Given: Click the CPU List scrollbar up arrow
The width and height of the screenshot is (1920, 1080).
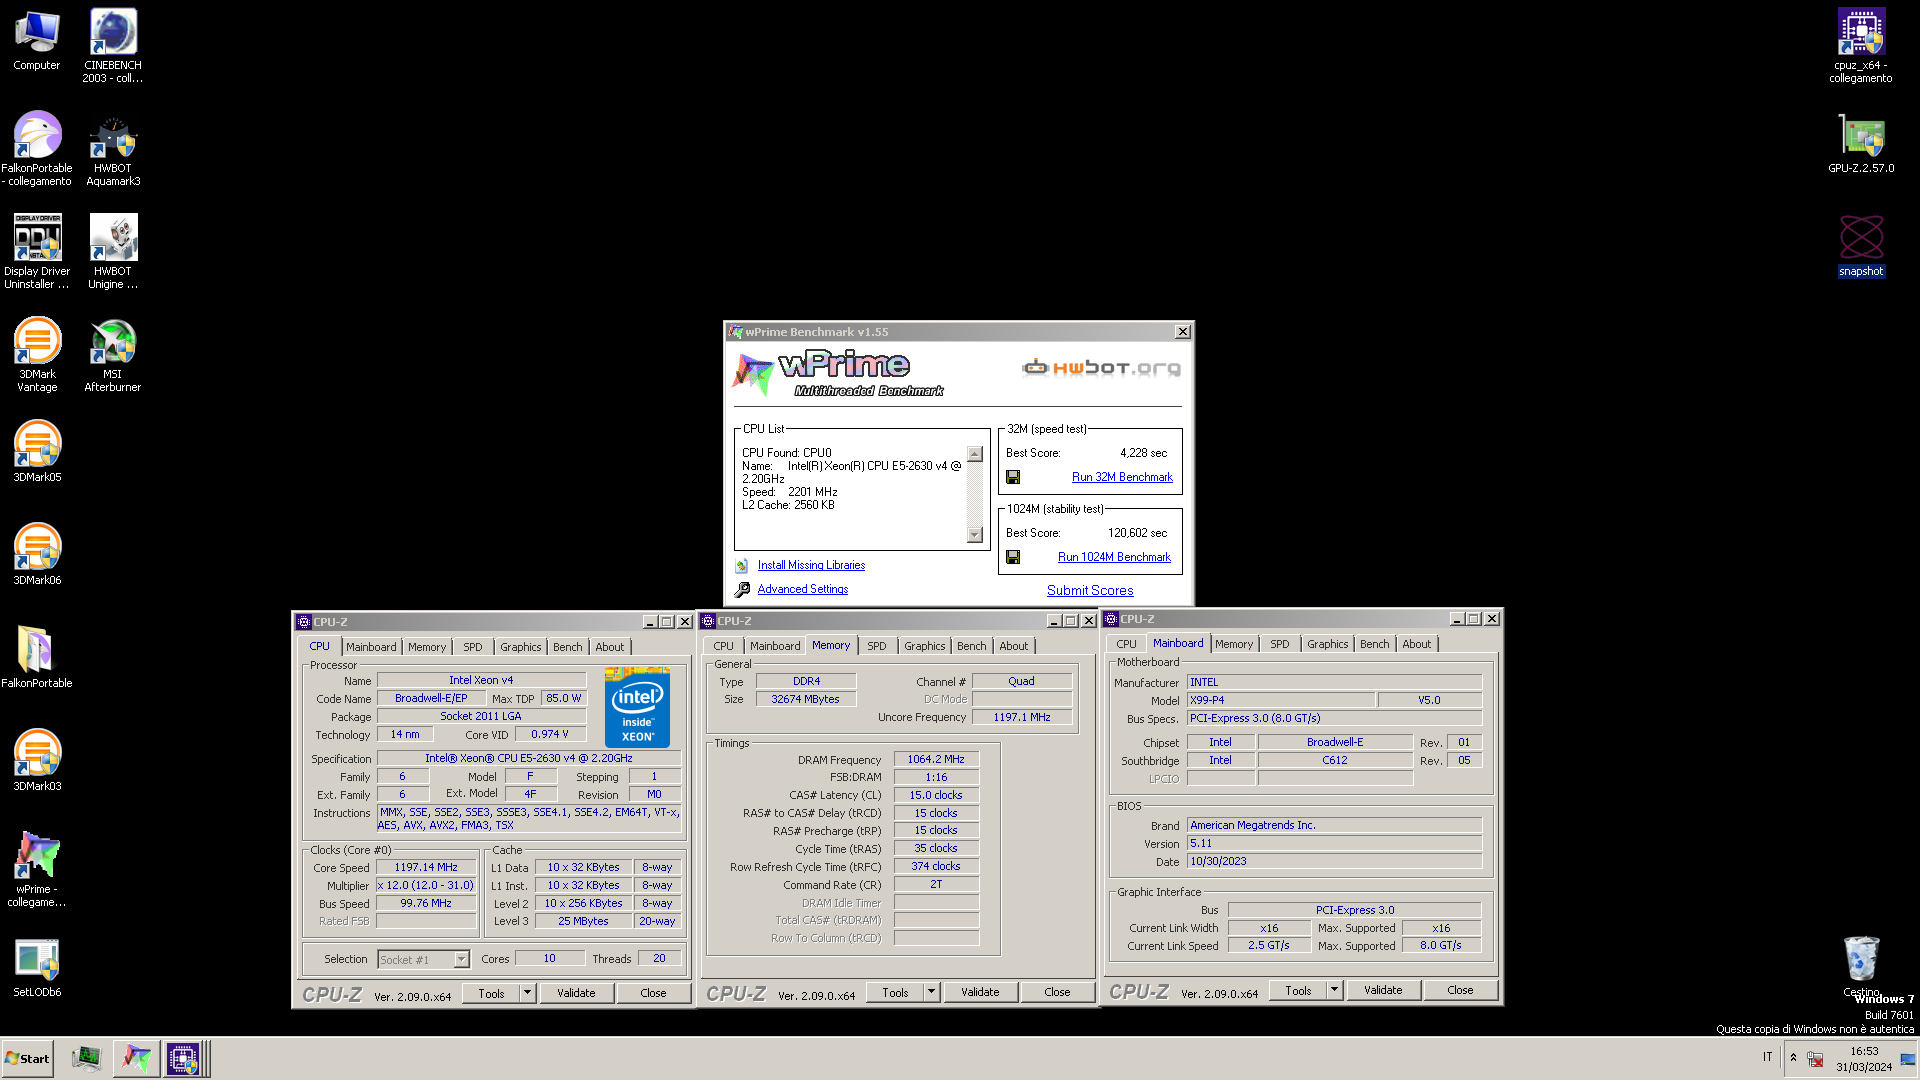Looking at the screenshot, I should [x=975, y=454].
